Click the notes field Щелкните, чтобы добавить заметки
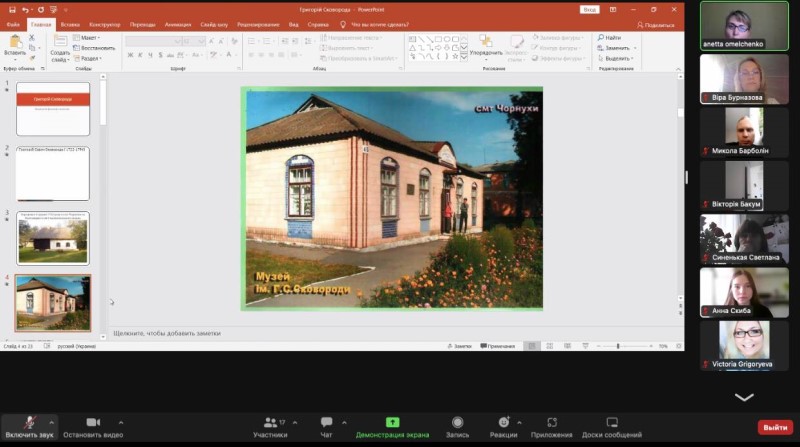The image size is (800, 447). (x=167, y=333)
